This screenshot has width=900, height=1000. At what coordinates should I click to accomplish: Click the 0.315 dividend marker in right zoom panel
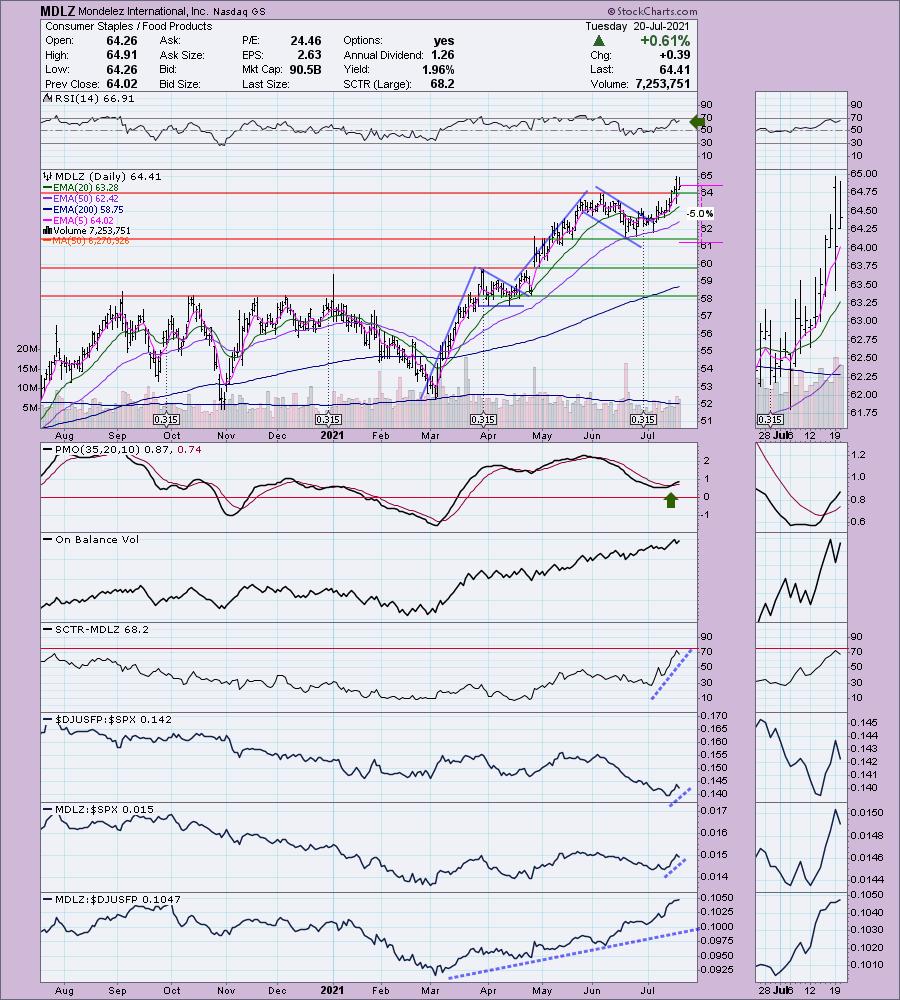coord(770,419)
